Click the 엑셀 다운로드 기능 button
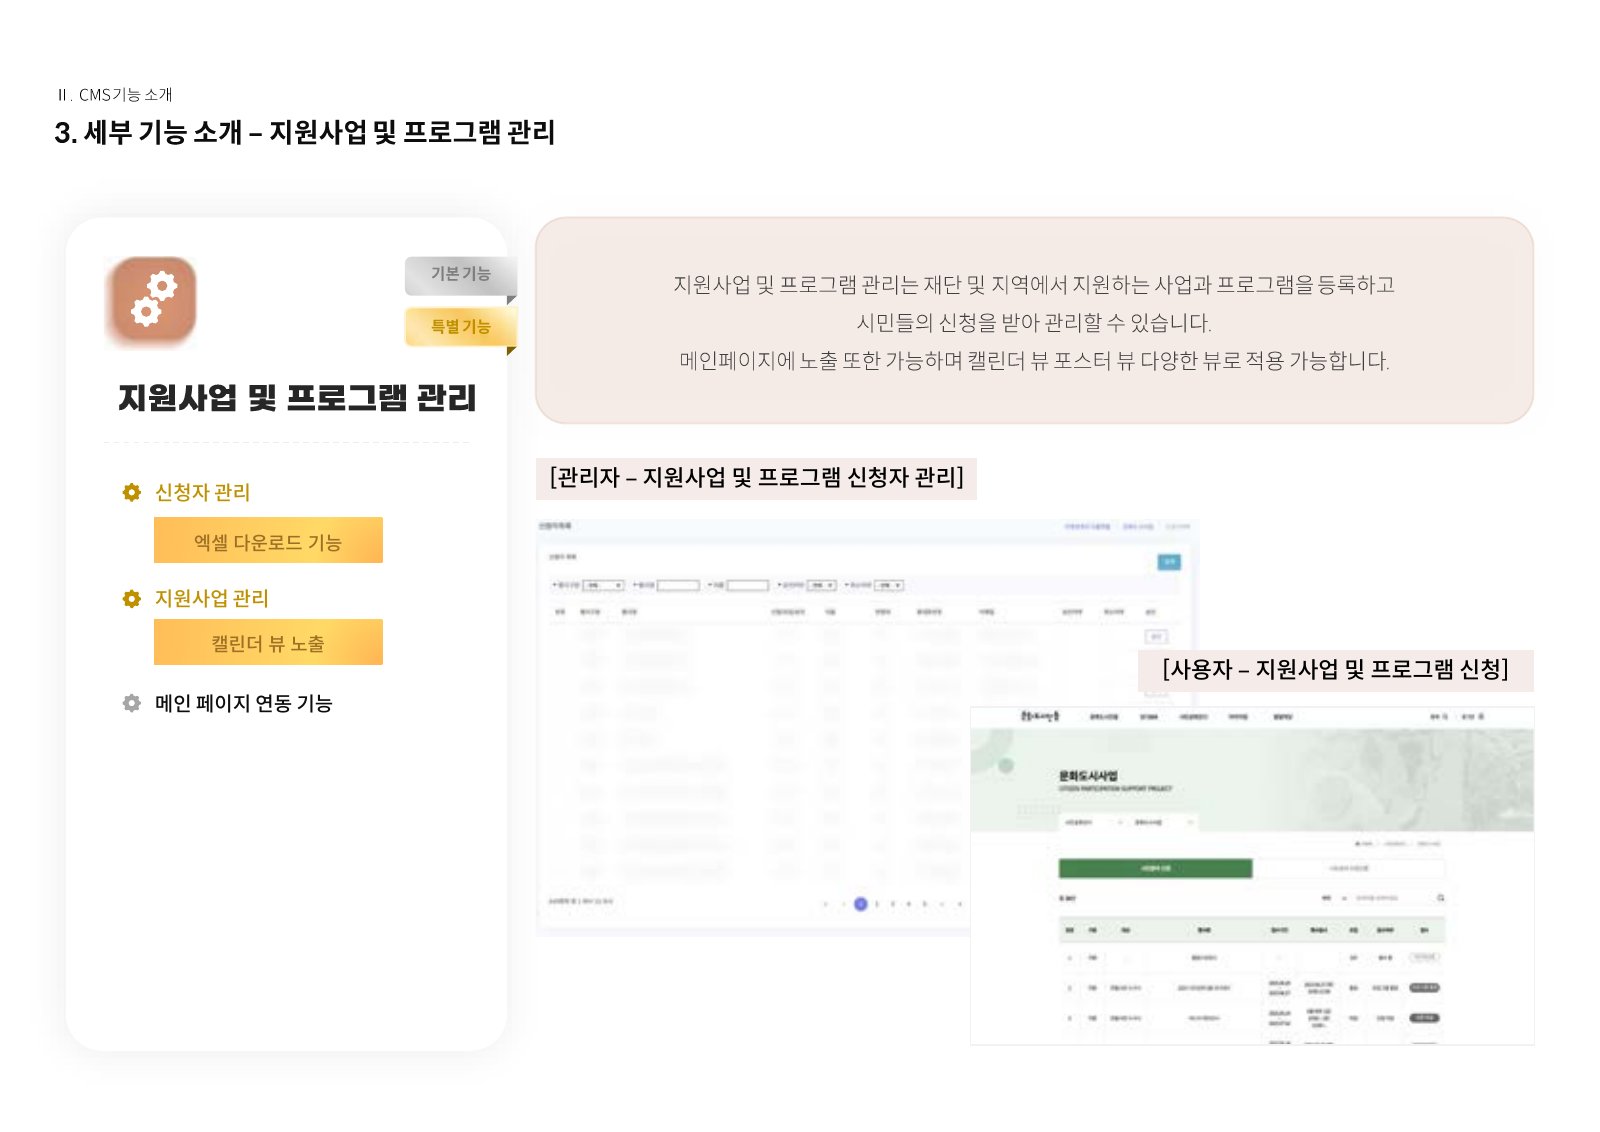Viewport: 1600px width, 1132px height. pyautogui.click(x=268, y=541)
